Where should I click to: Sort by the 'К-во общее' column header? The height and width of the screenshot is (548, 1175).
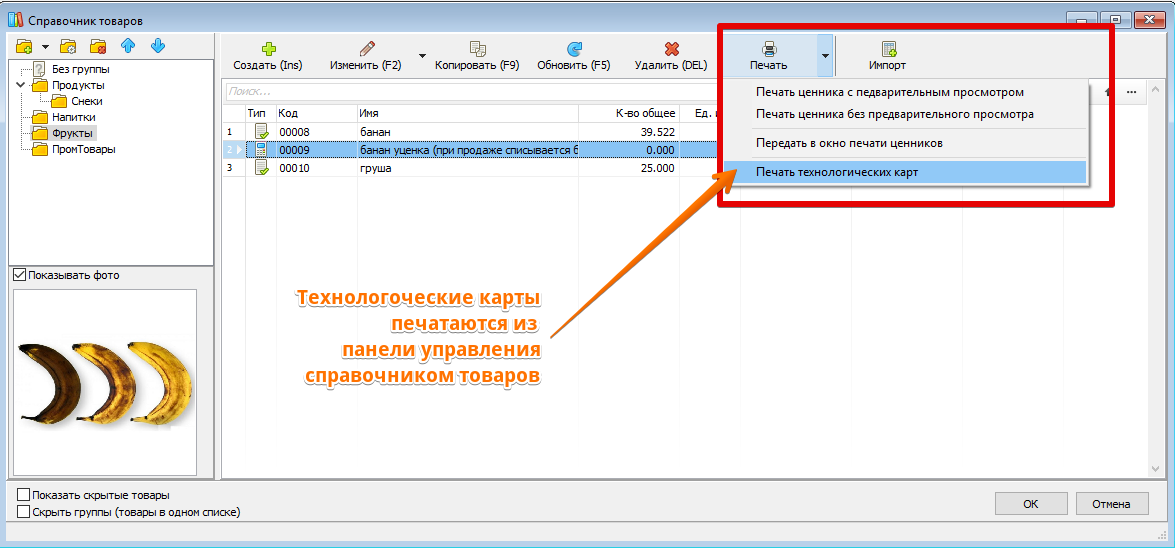[x=629, y=113]
